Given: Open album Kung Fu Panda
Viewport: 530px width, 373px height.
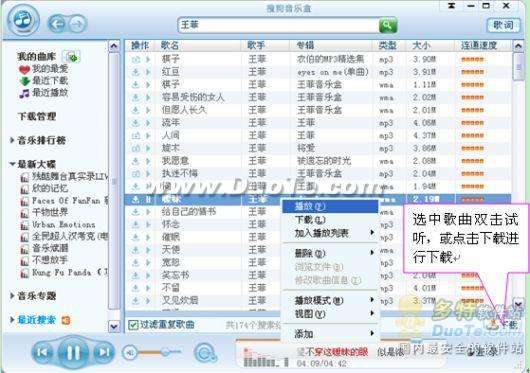Looking at the screenshot, I should (x=64, y=272).
